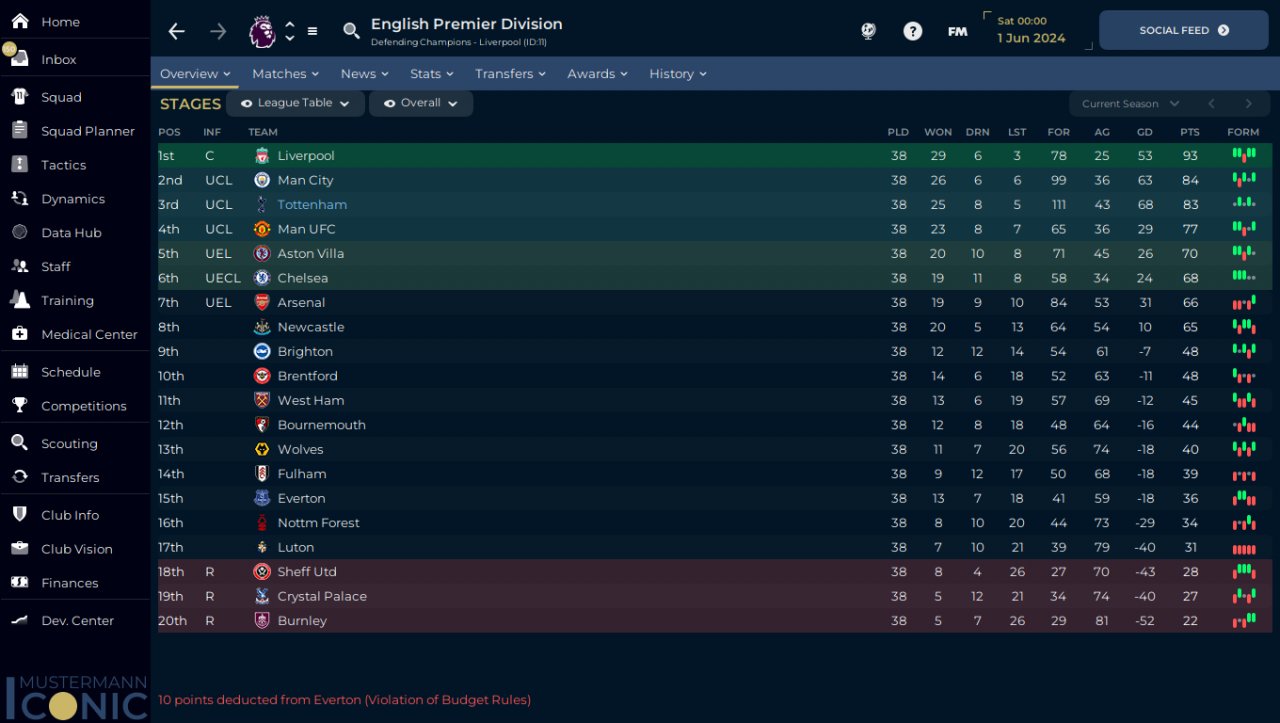Click the back navigation arrow
This screenshot has width=1280, height=723.
pos(177,31)
